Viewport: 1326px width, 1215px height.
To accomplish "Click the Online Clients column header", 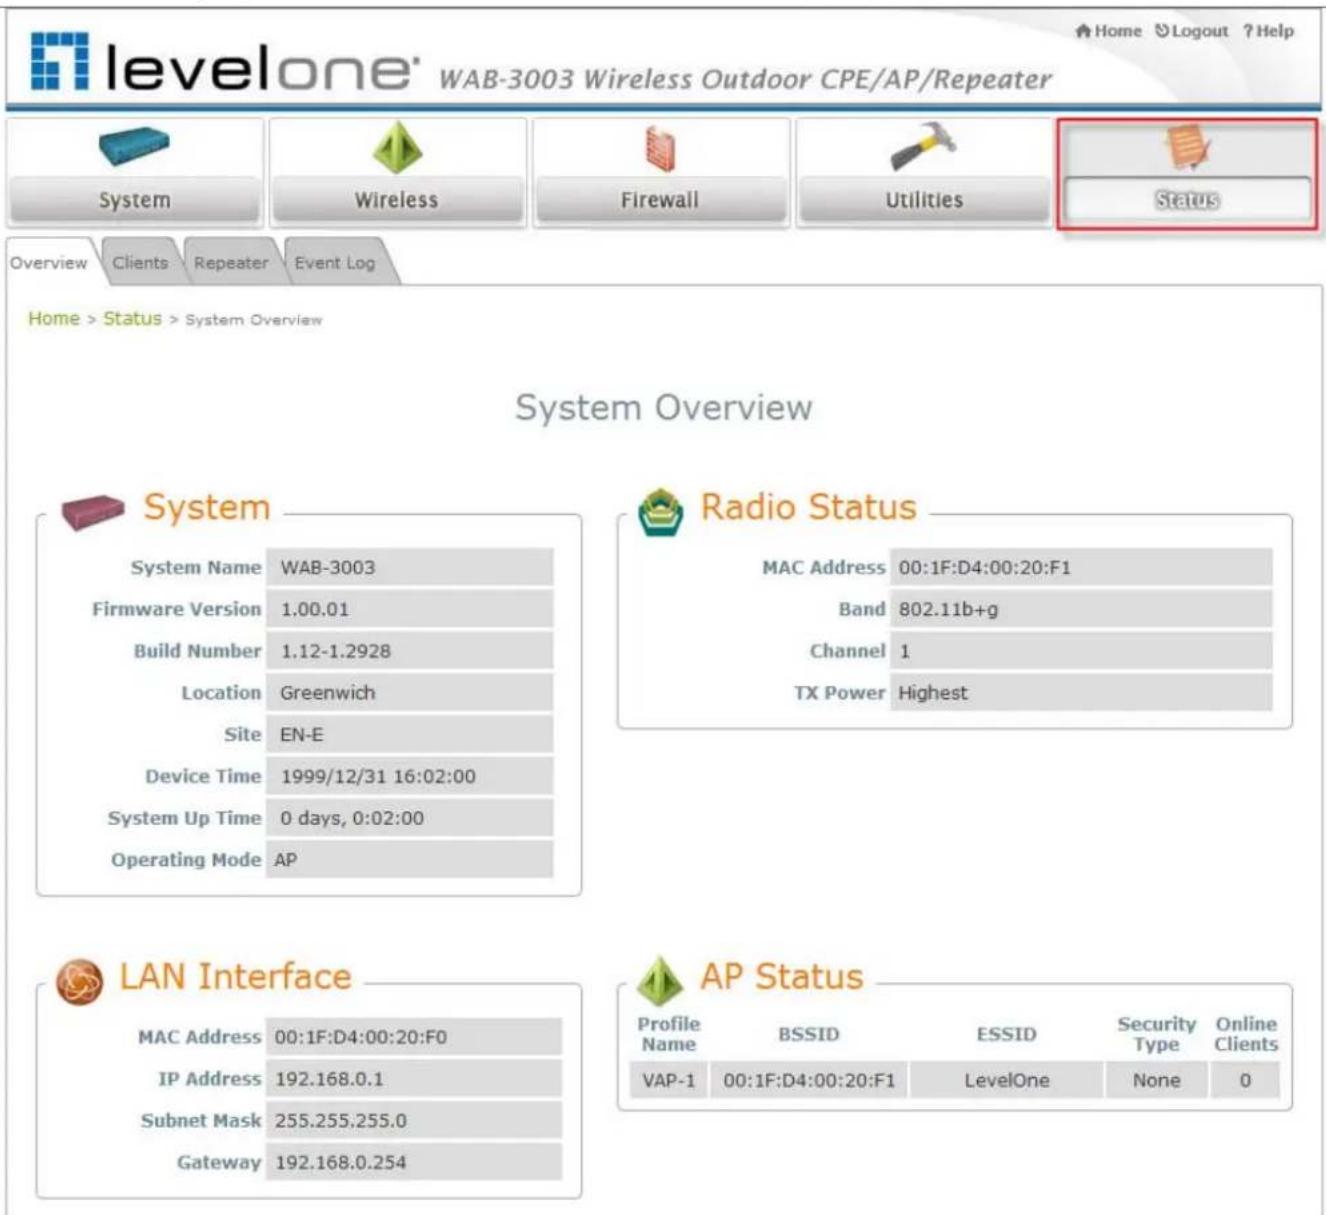I will 1246,1034.
